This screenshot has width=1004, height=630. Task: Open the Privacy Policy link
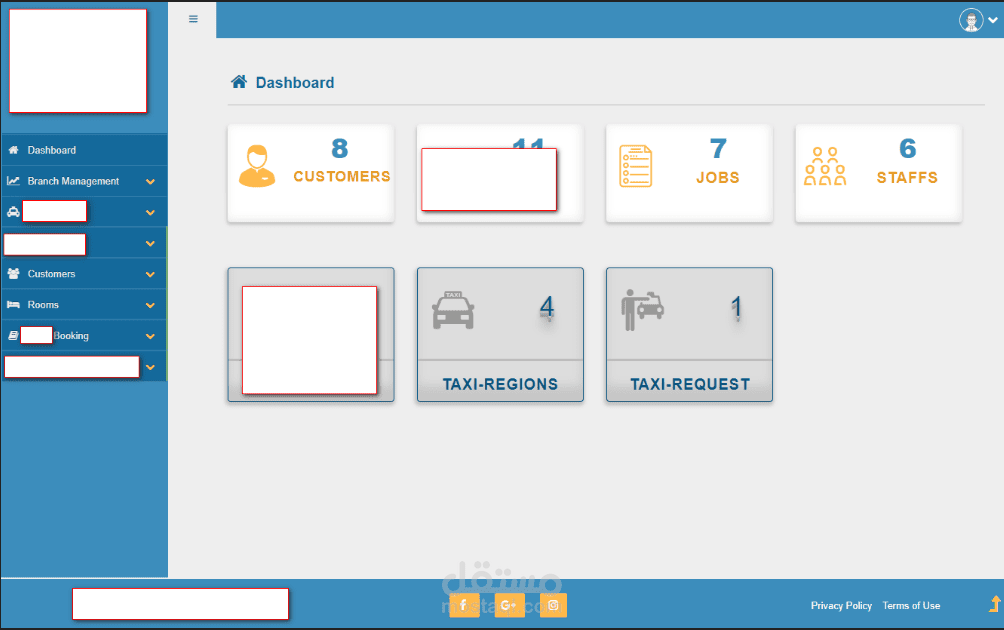(841, 606)
